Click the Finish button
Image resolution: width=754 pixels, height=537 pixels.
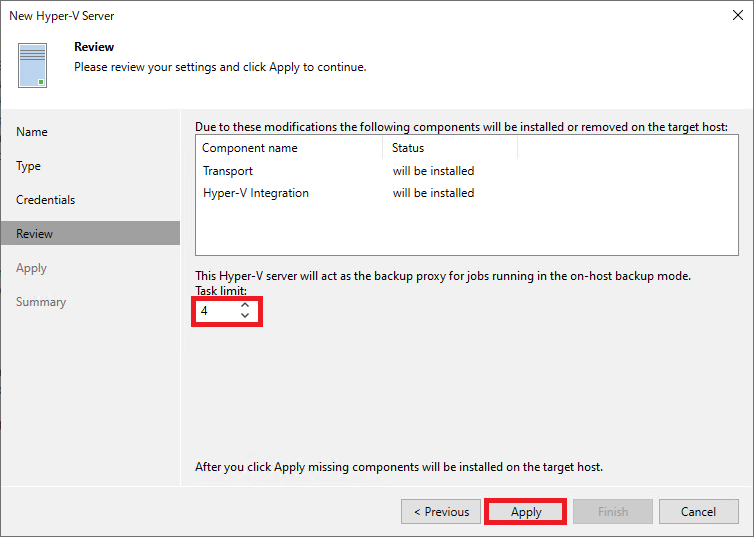(613, 512)
